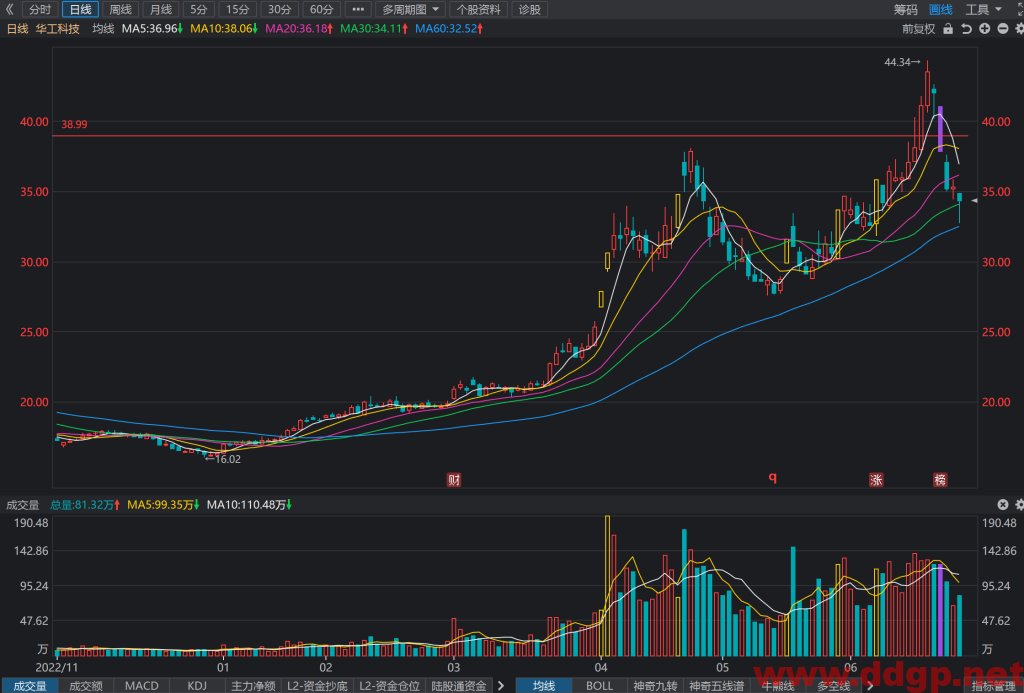
Task: Open the more periods '...' button
Action: point(358,9)
